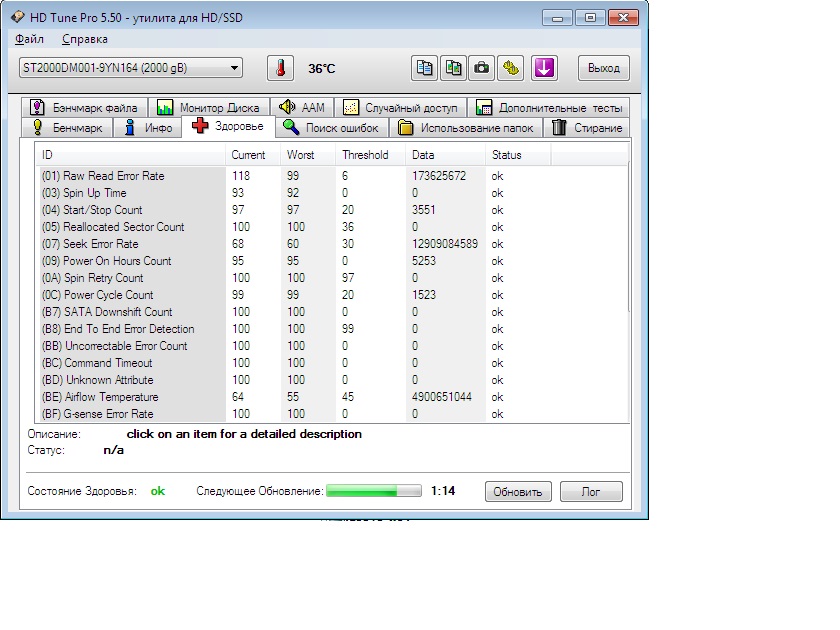Click the Лог button
Screen dimensions: 840x630
[591, 492]
